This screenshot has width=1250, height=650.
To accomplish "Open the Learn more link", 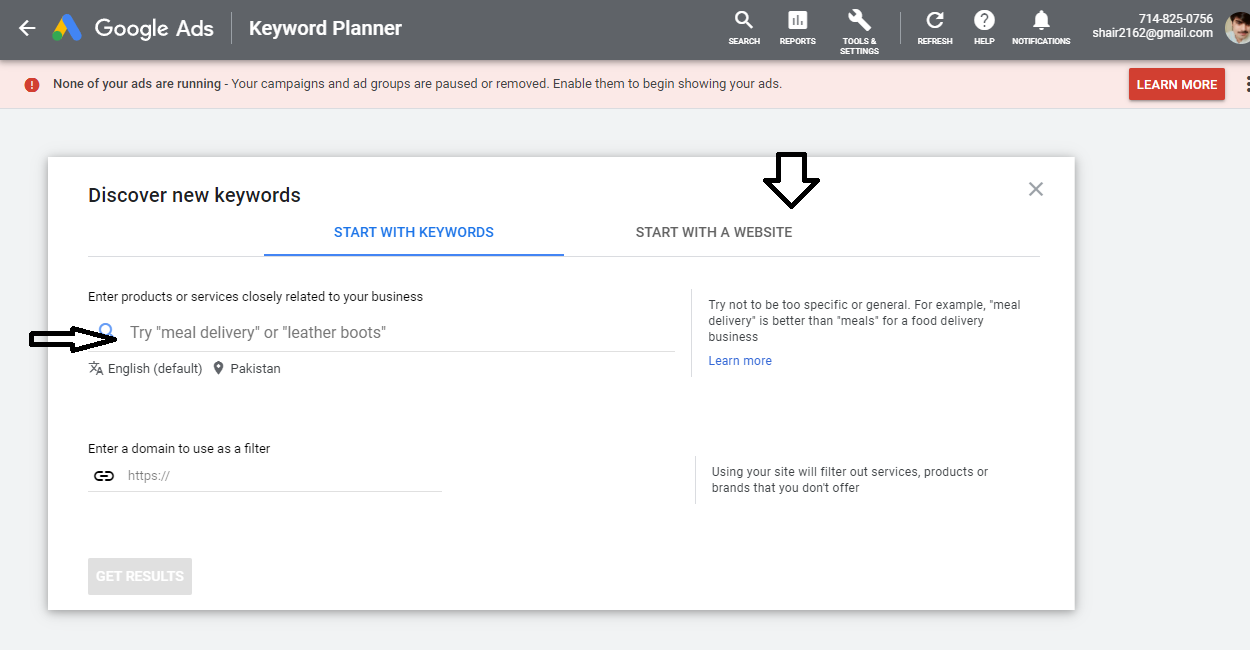I will 740,361.
